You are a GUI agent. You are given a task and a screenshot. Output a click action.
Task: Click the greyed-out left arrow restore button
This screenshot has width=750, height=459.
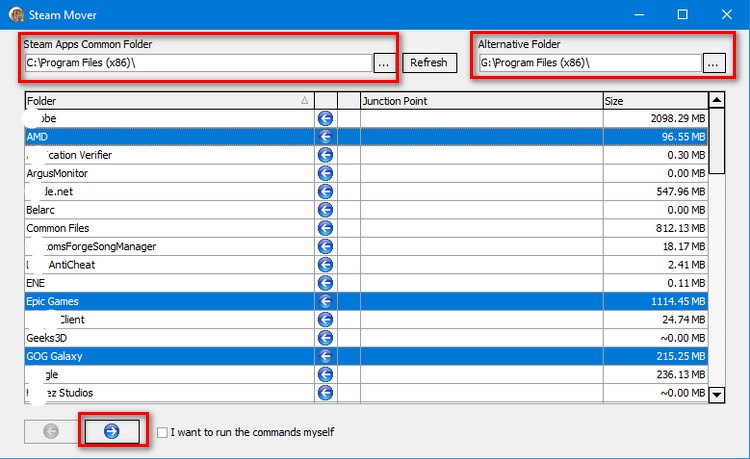tap(51, 431)
